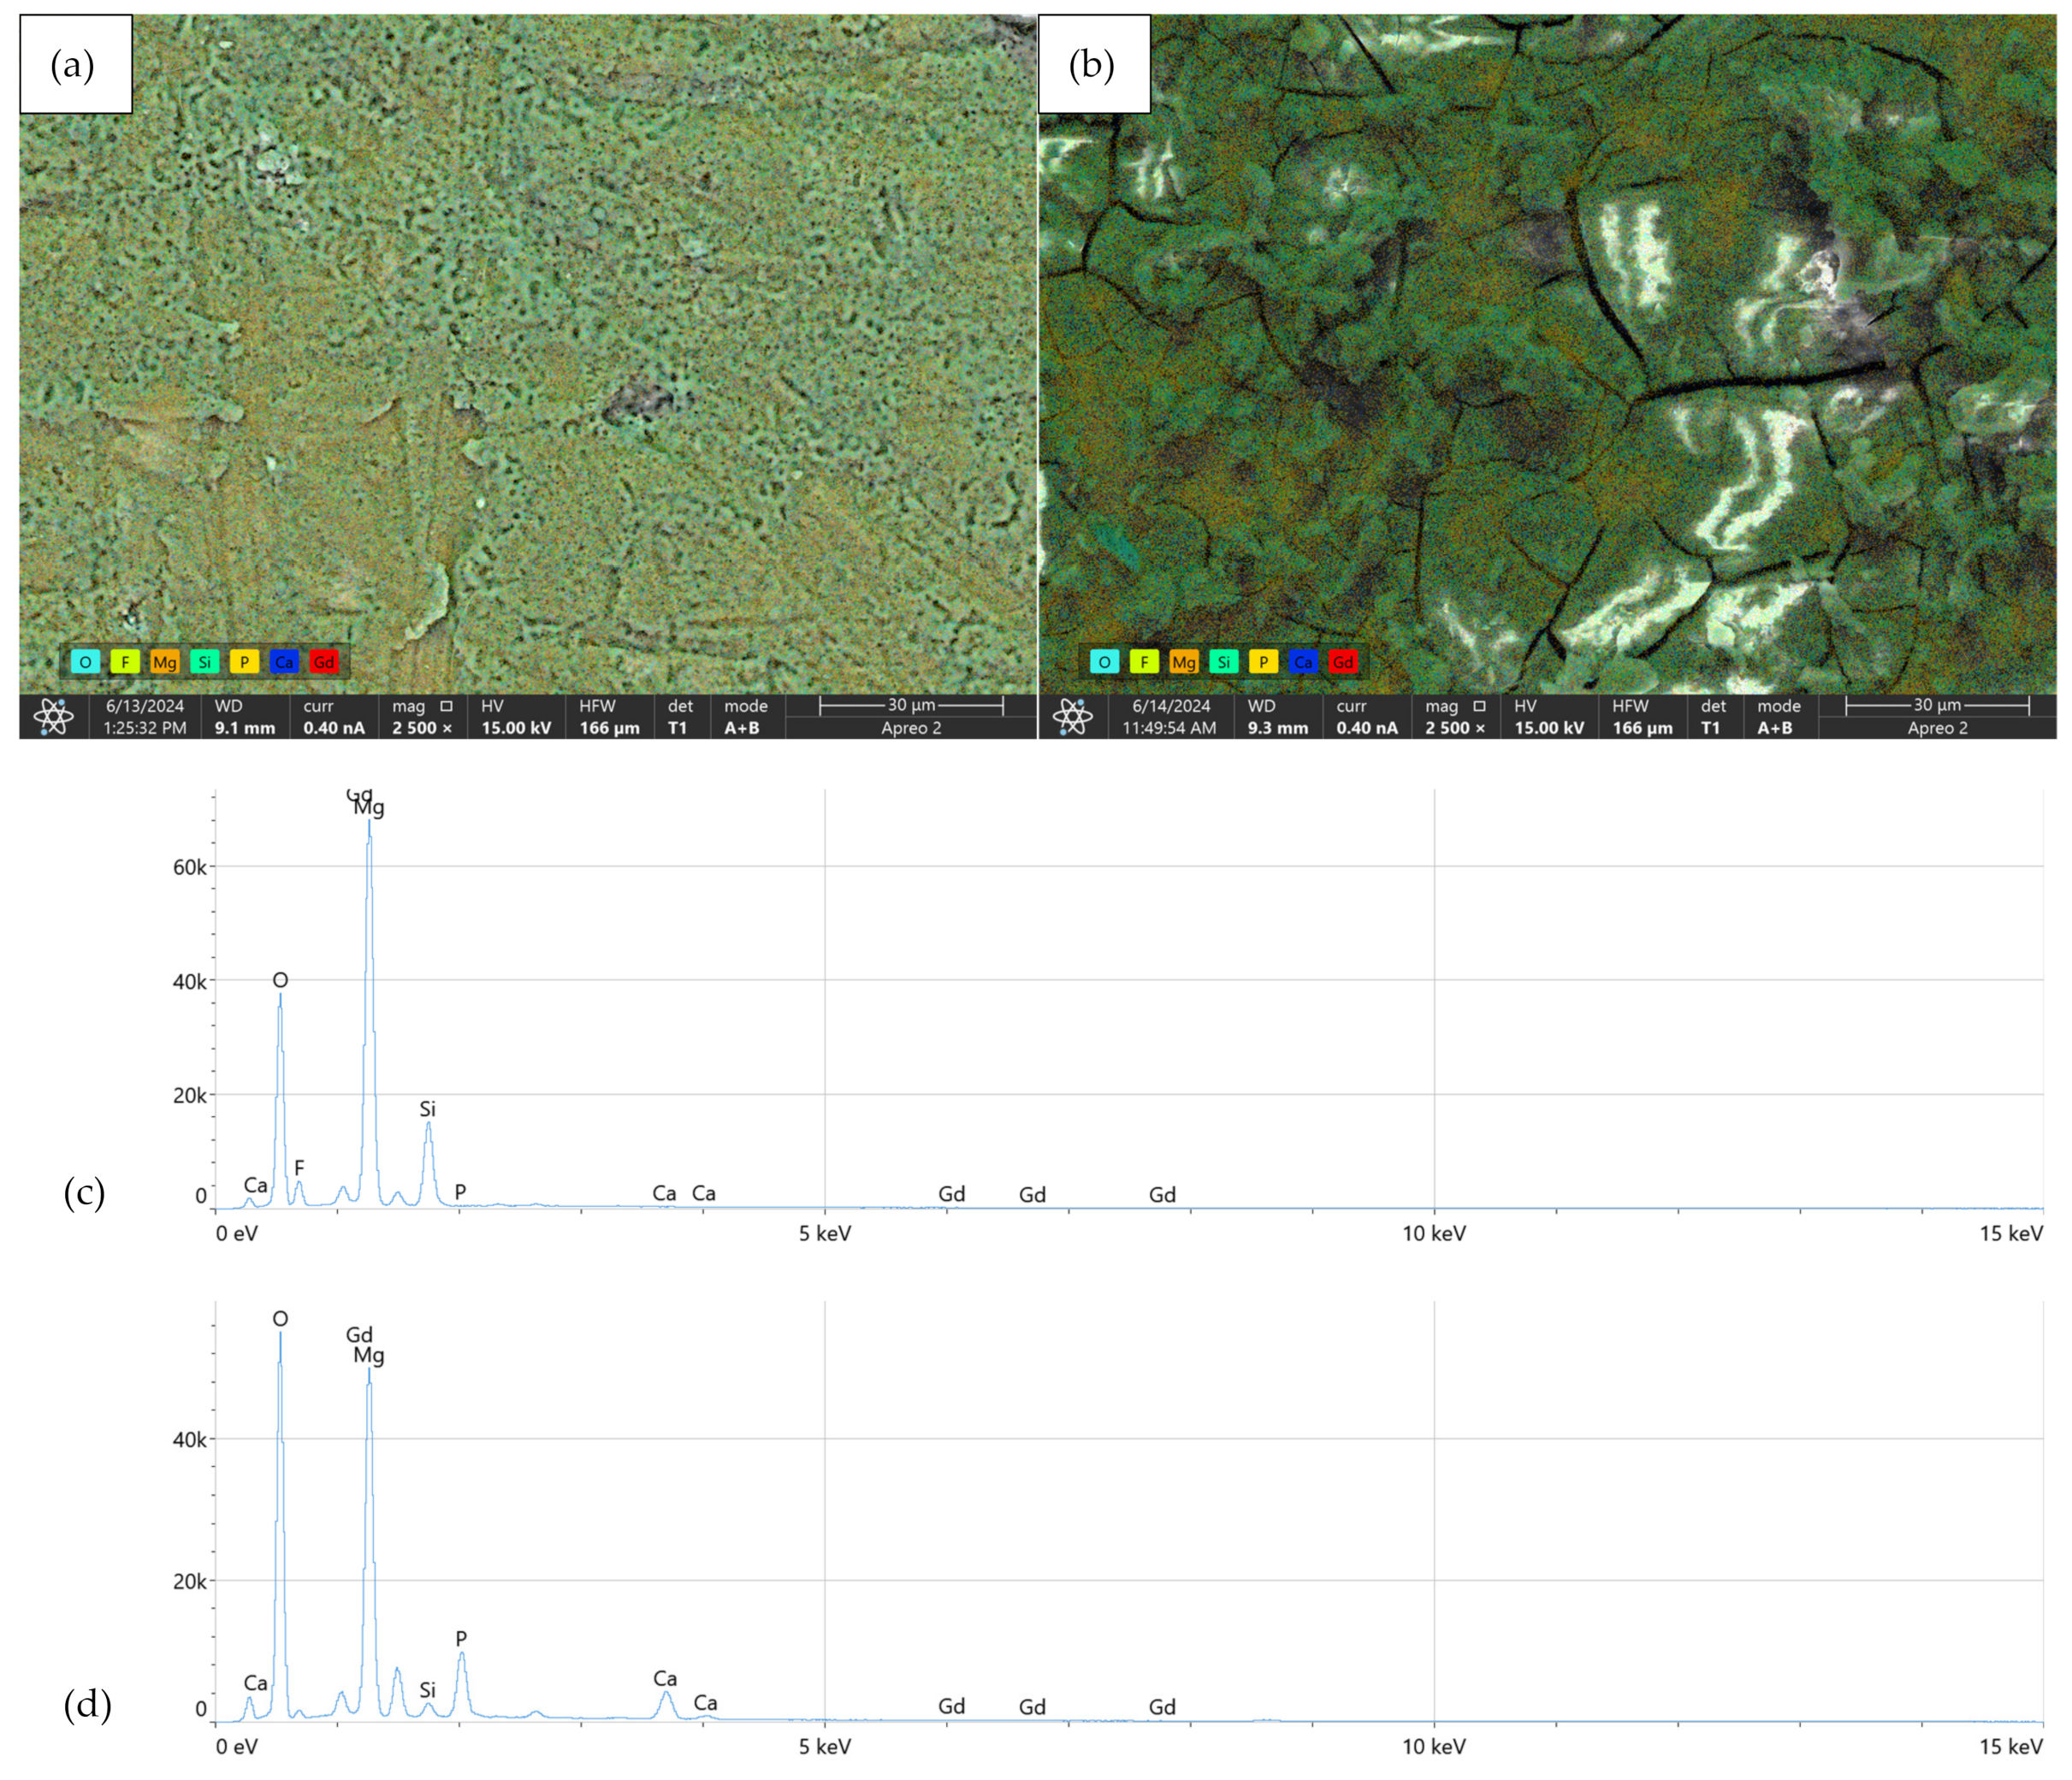Image resolution: width=2072 pixels, height=1780 pixels.
Task: Click the mag square icon in panel (b)
Action: (1479, 706)
